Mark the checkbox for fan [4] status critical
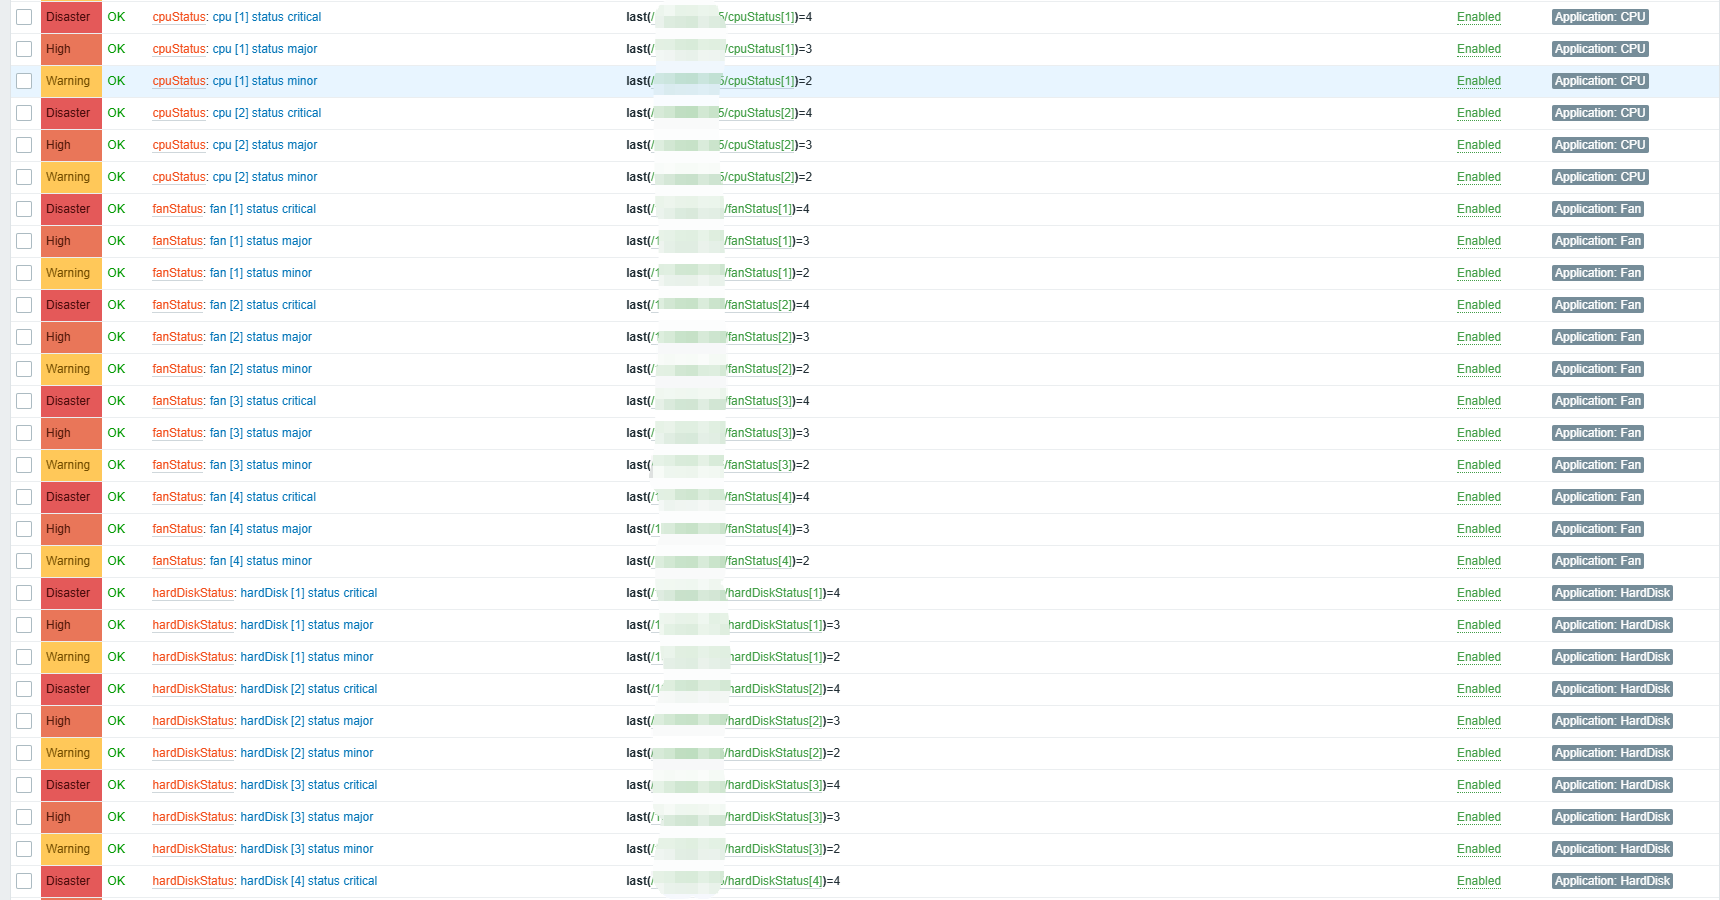 pos(24,497)
